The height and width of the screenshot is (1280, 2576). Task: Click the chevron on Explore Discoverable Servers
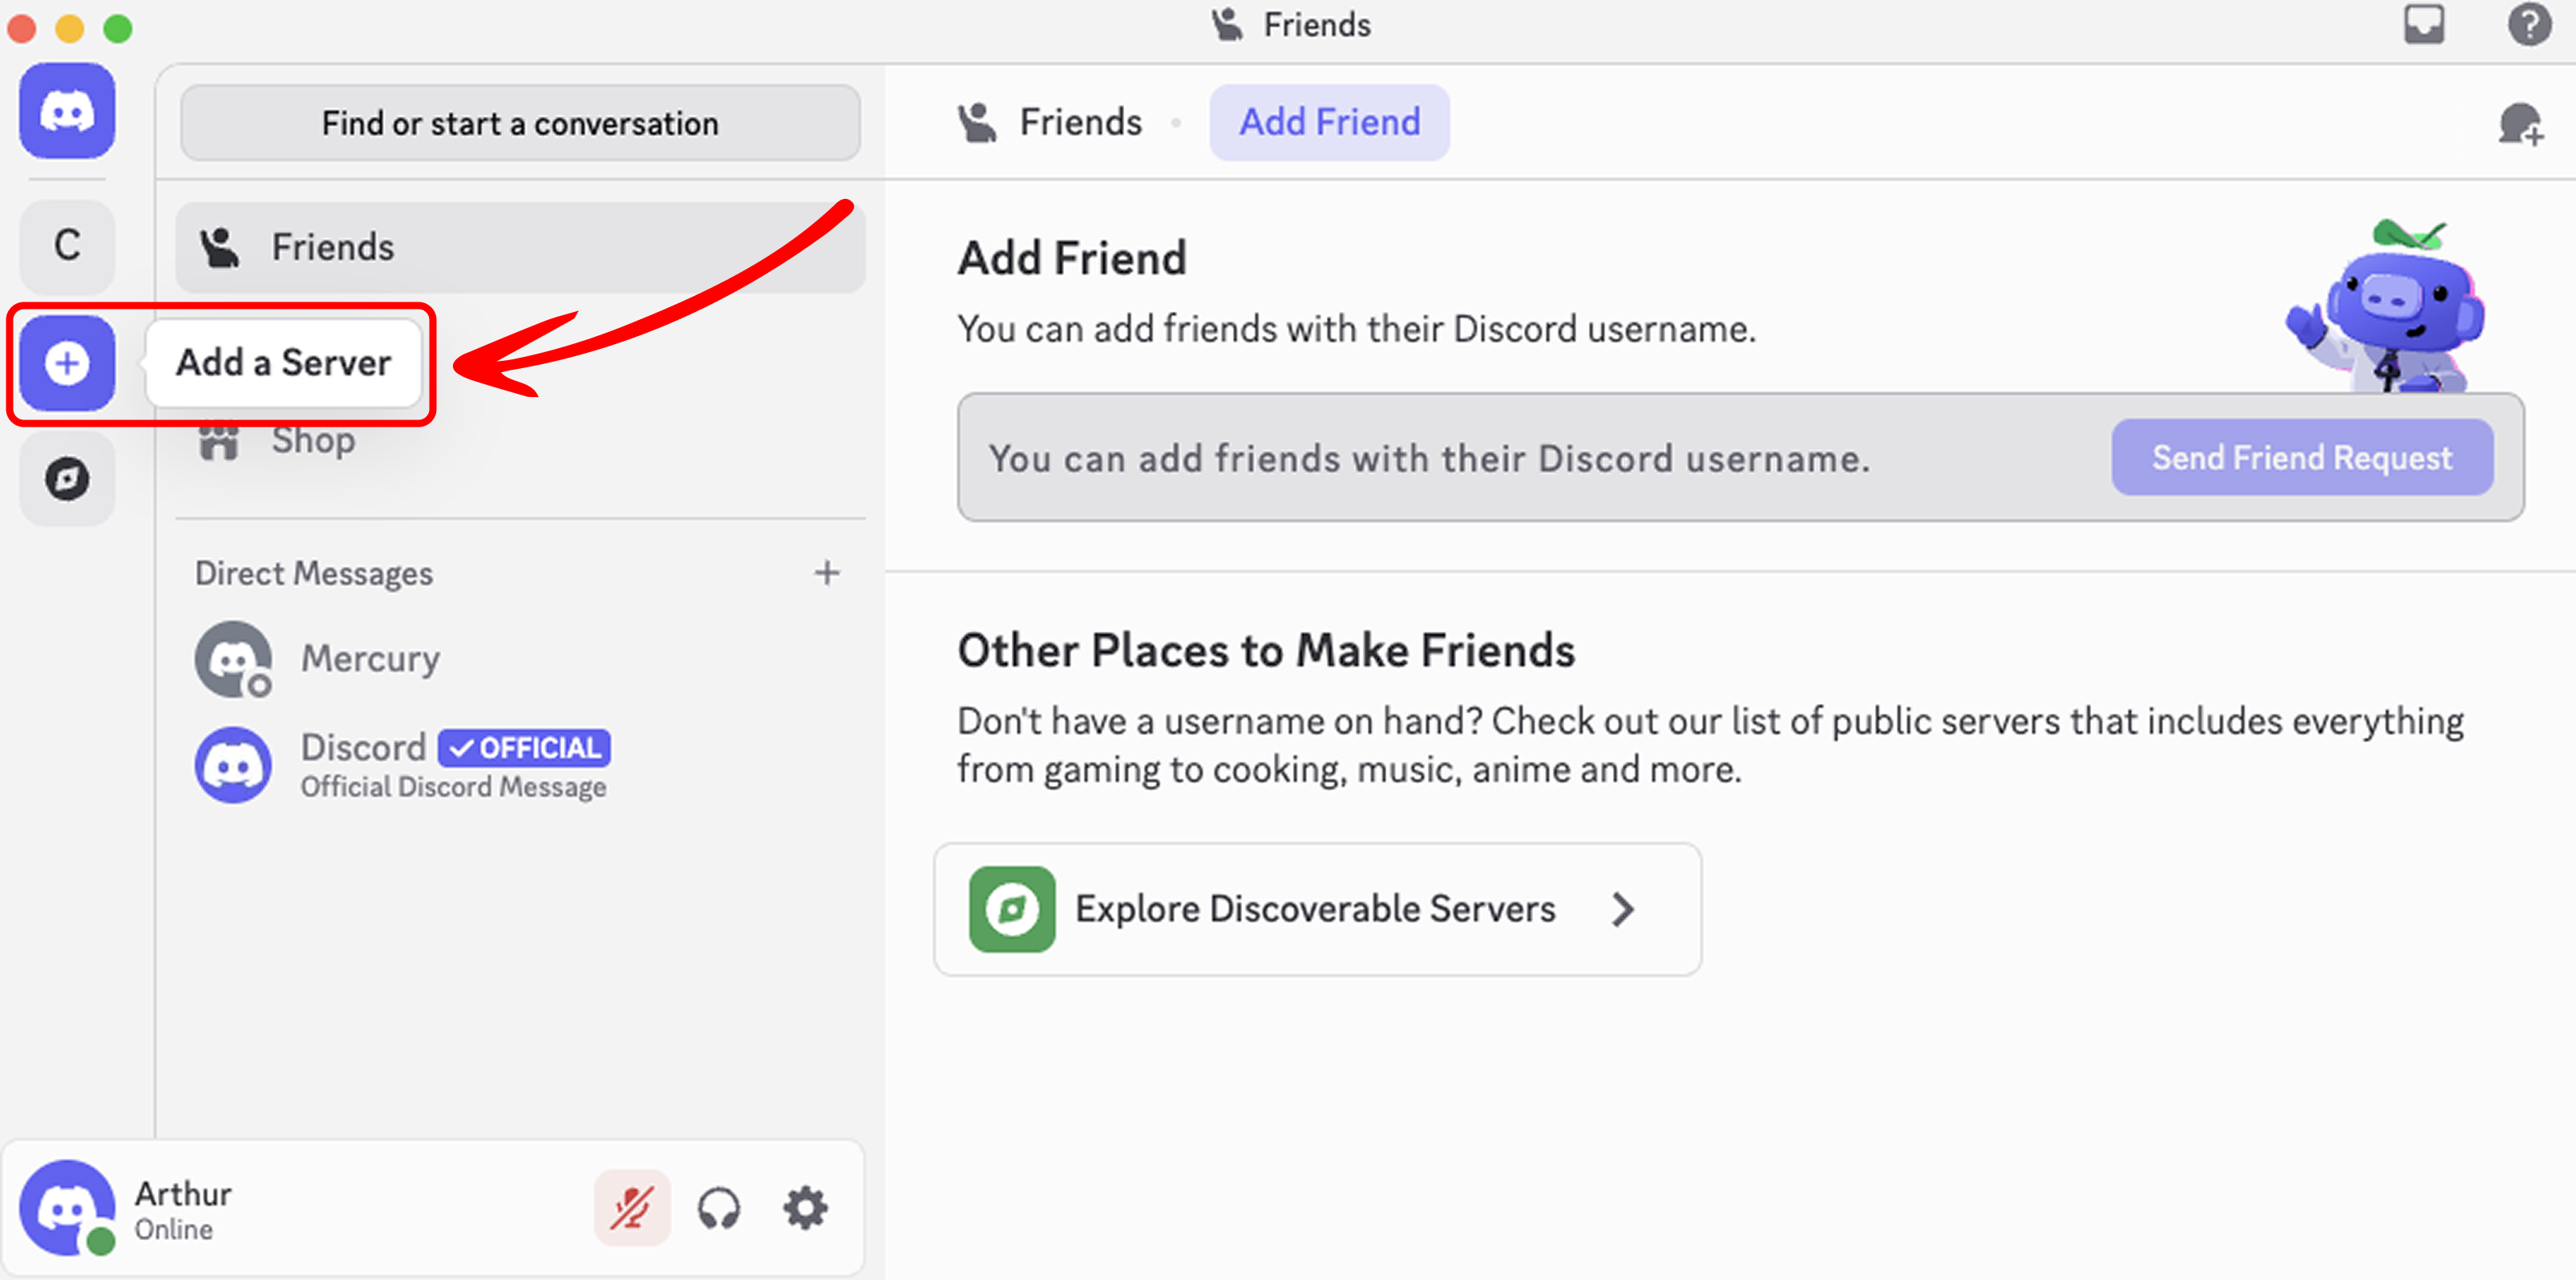1622,909
